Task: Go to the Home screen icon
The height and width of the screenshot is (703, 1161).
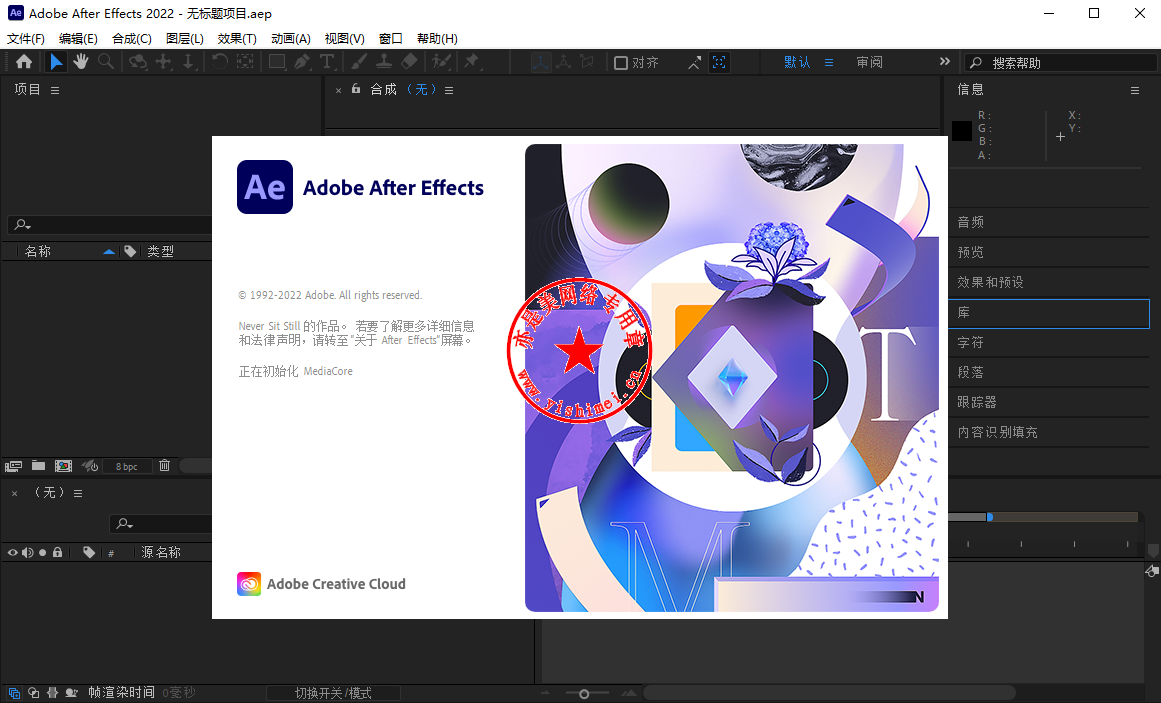Action: tap(24, 62)
